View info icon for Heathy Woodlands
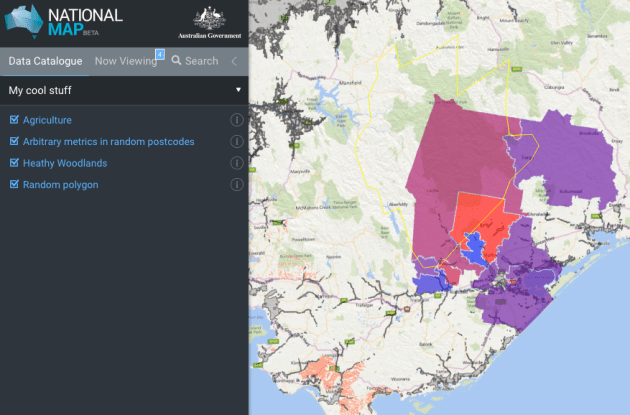Screen dimensions: 630x415 (x=237, y=163)
